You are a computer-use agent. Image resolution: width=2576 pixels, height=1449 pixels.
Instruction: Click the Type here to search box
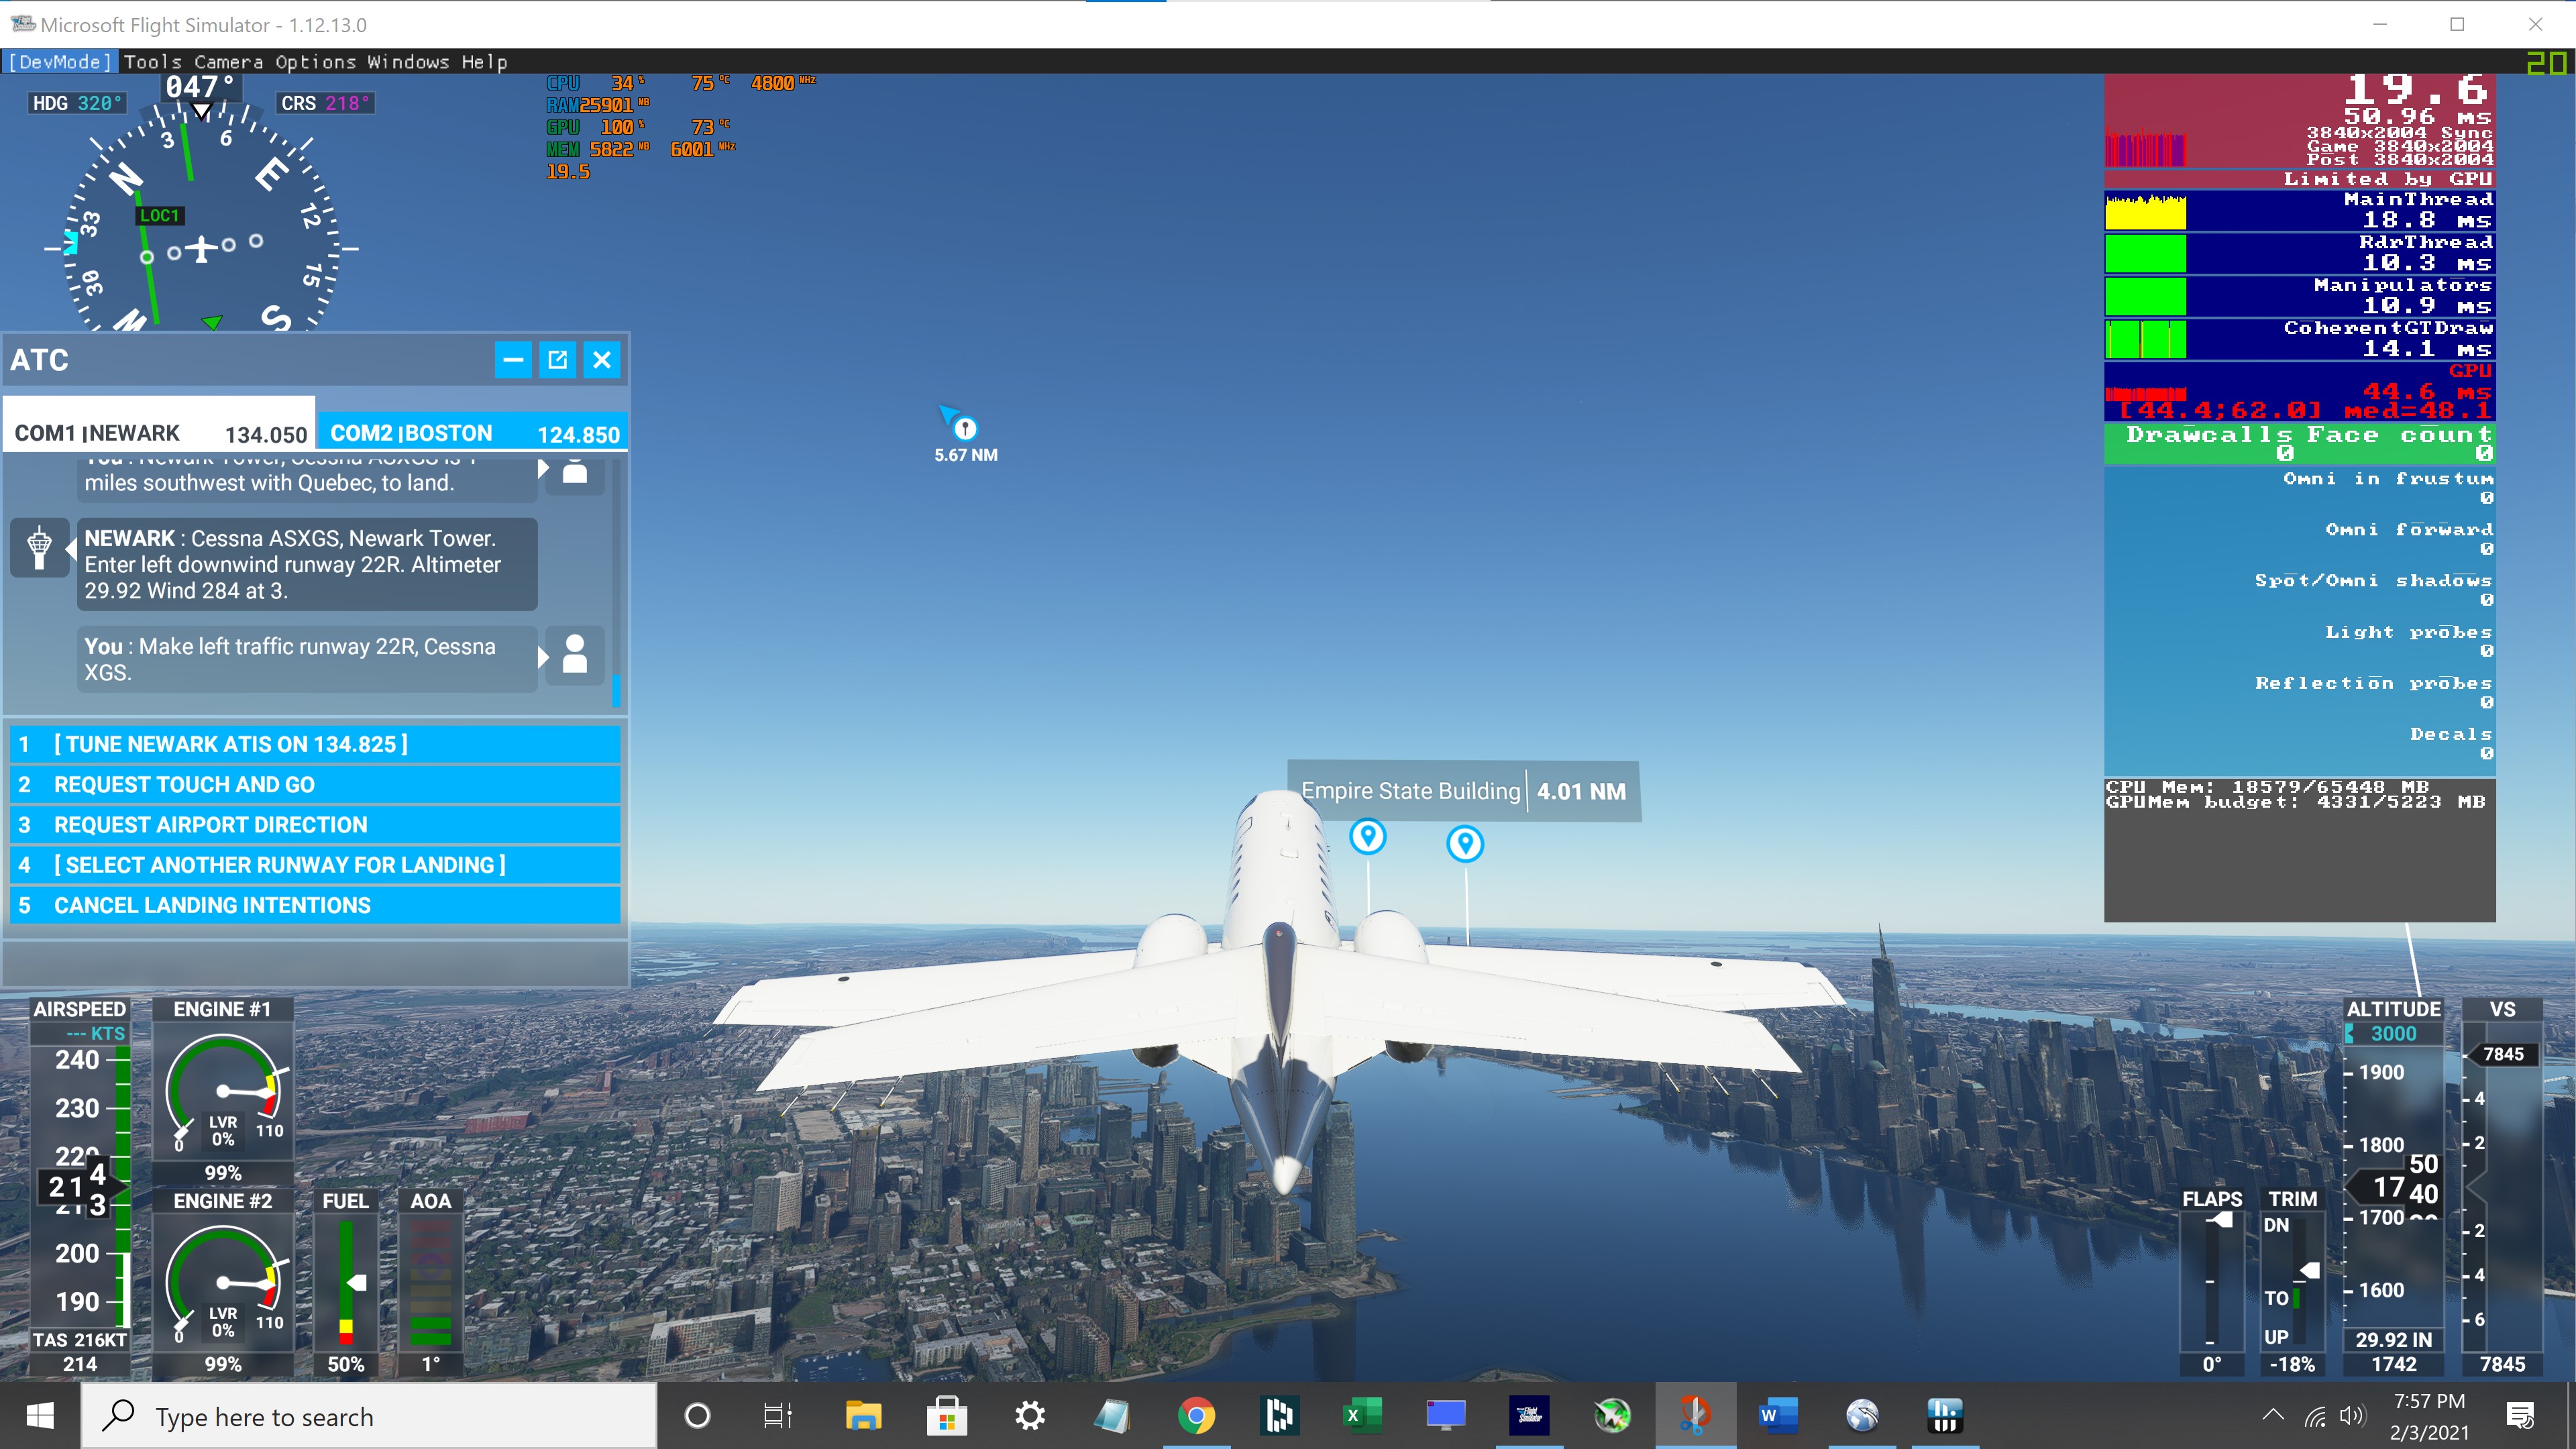(368, 1416)
